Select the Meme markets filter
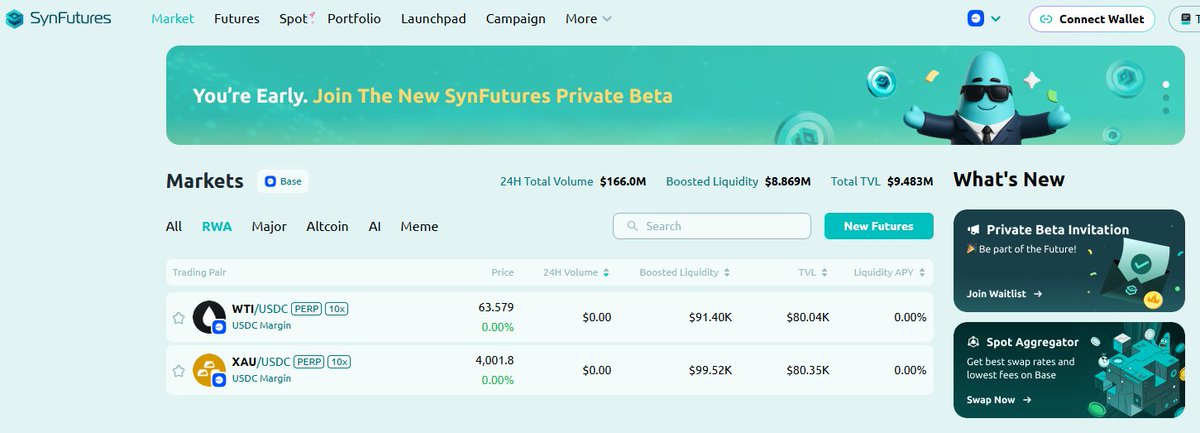 point(419,227)
